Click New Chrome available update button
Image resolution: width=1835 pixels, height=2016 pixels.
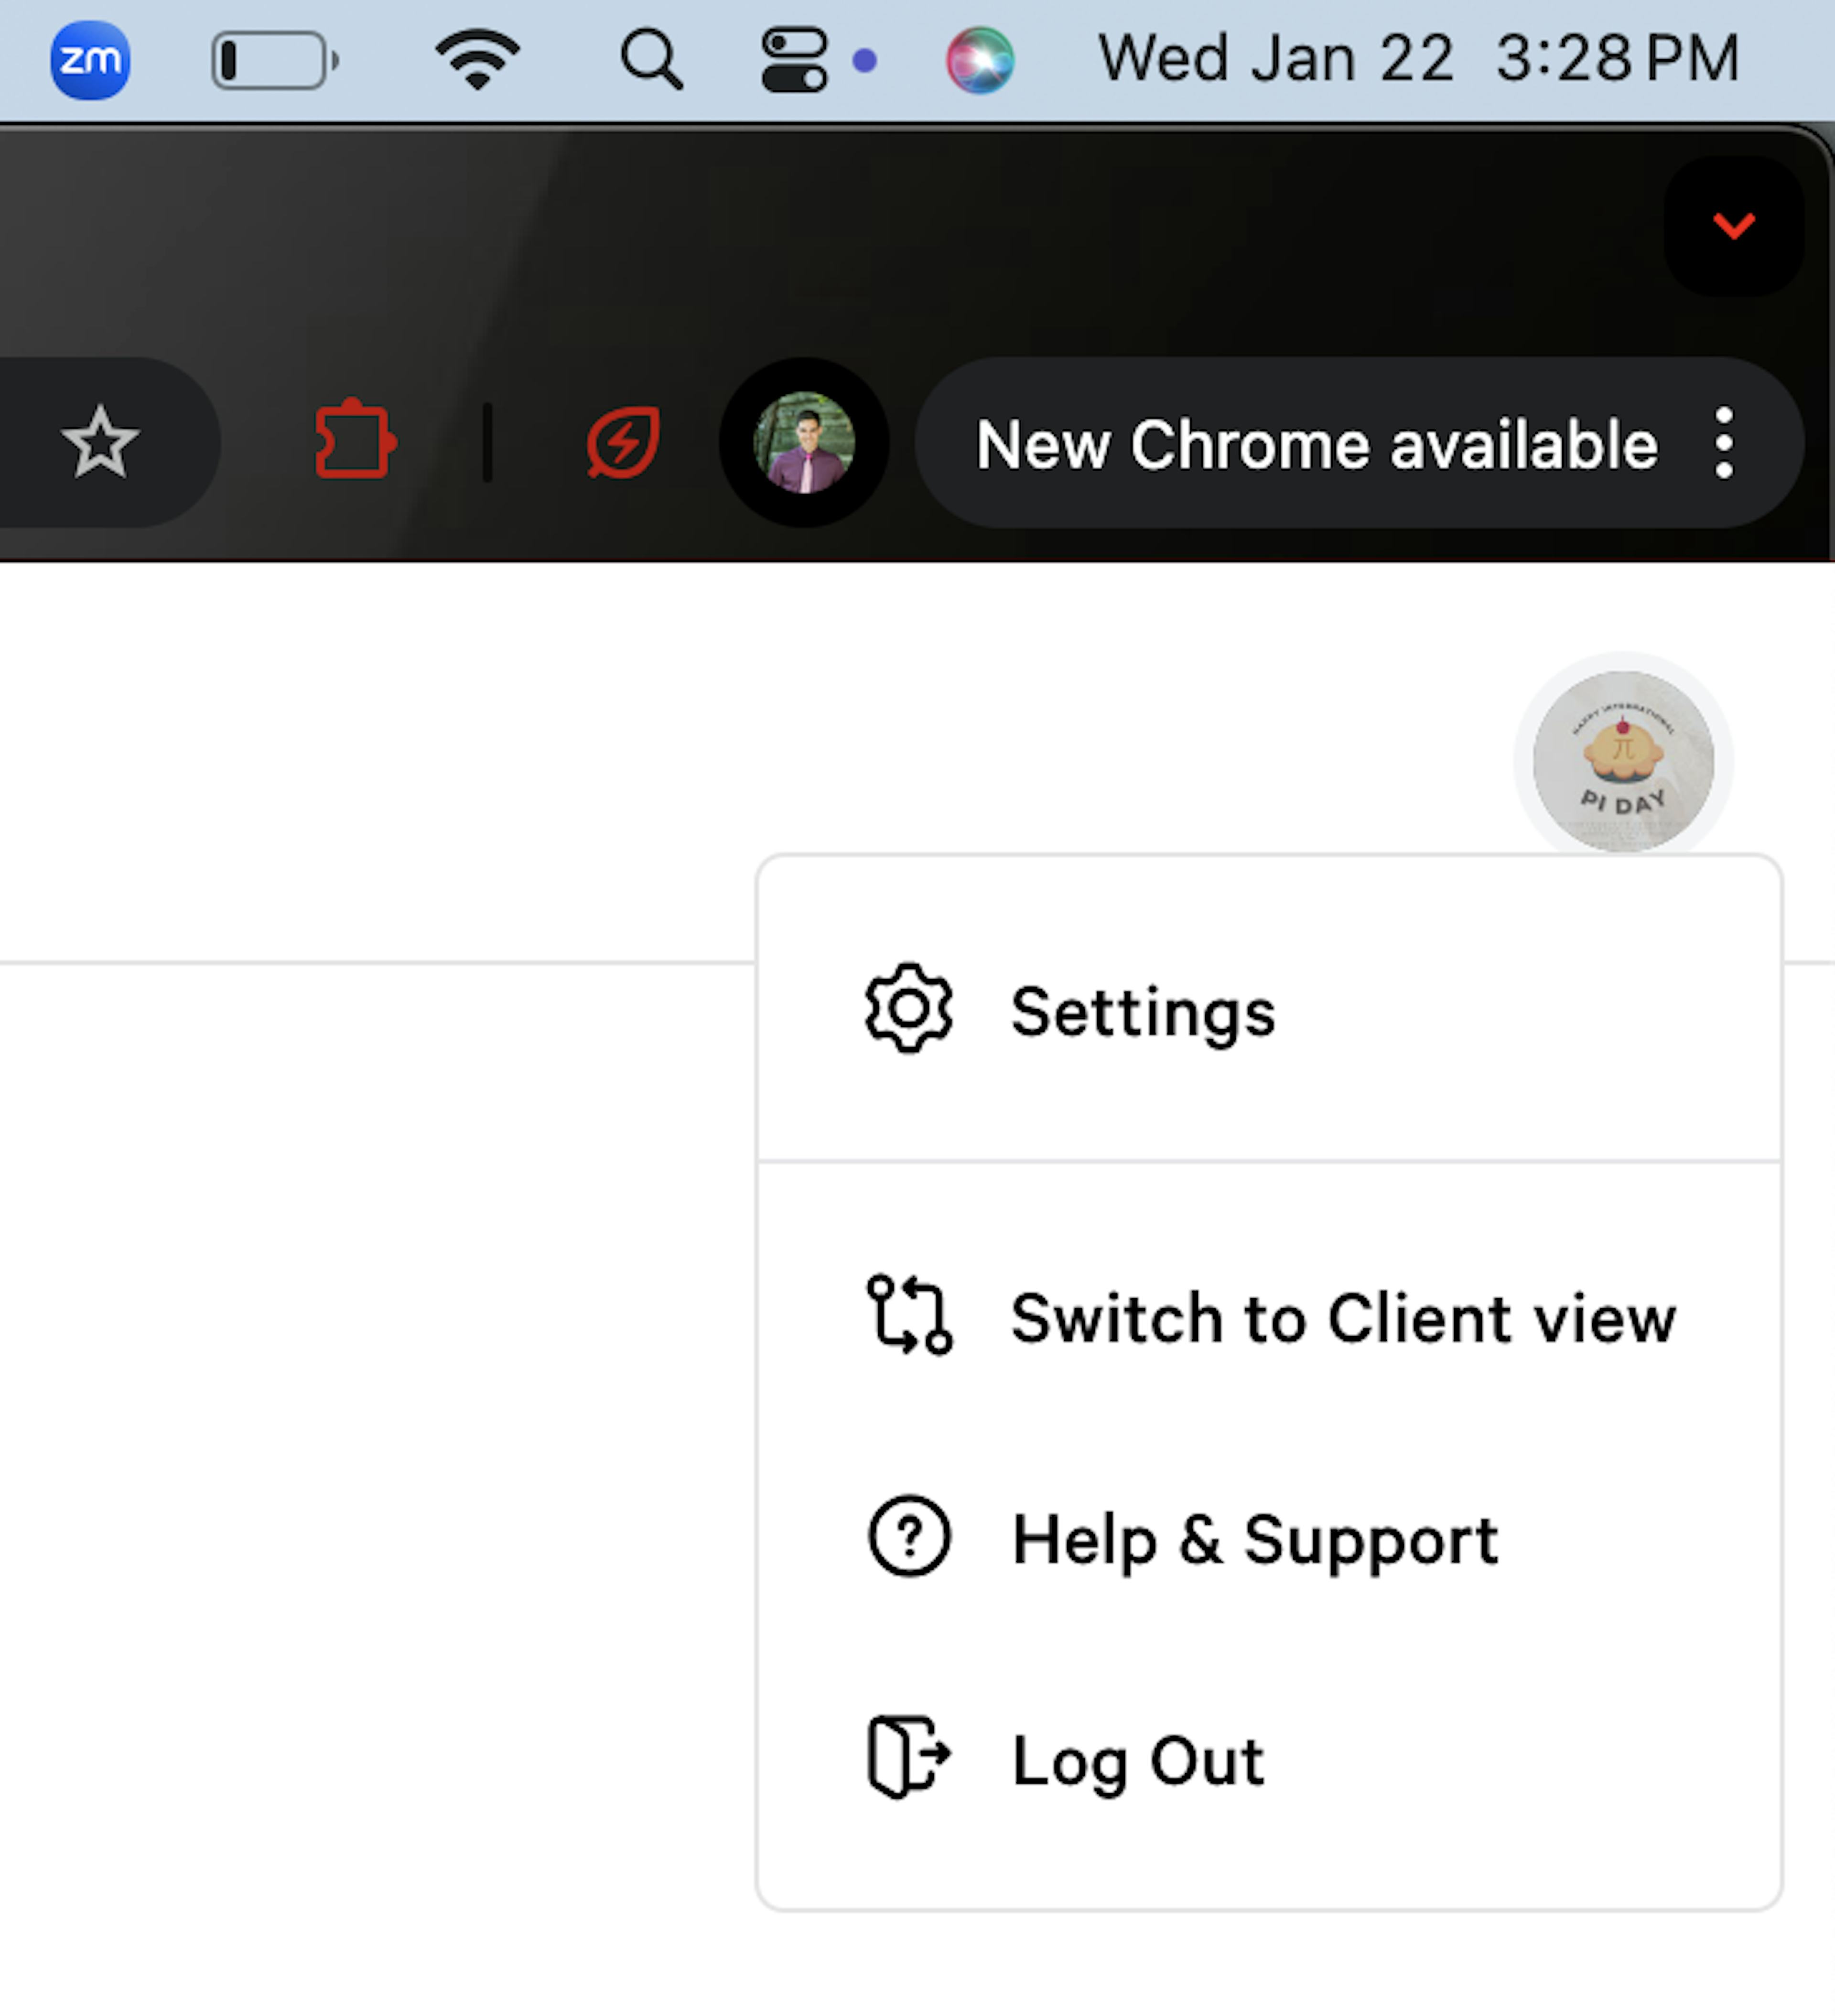(1316, 444)
